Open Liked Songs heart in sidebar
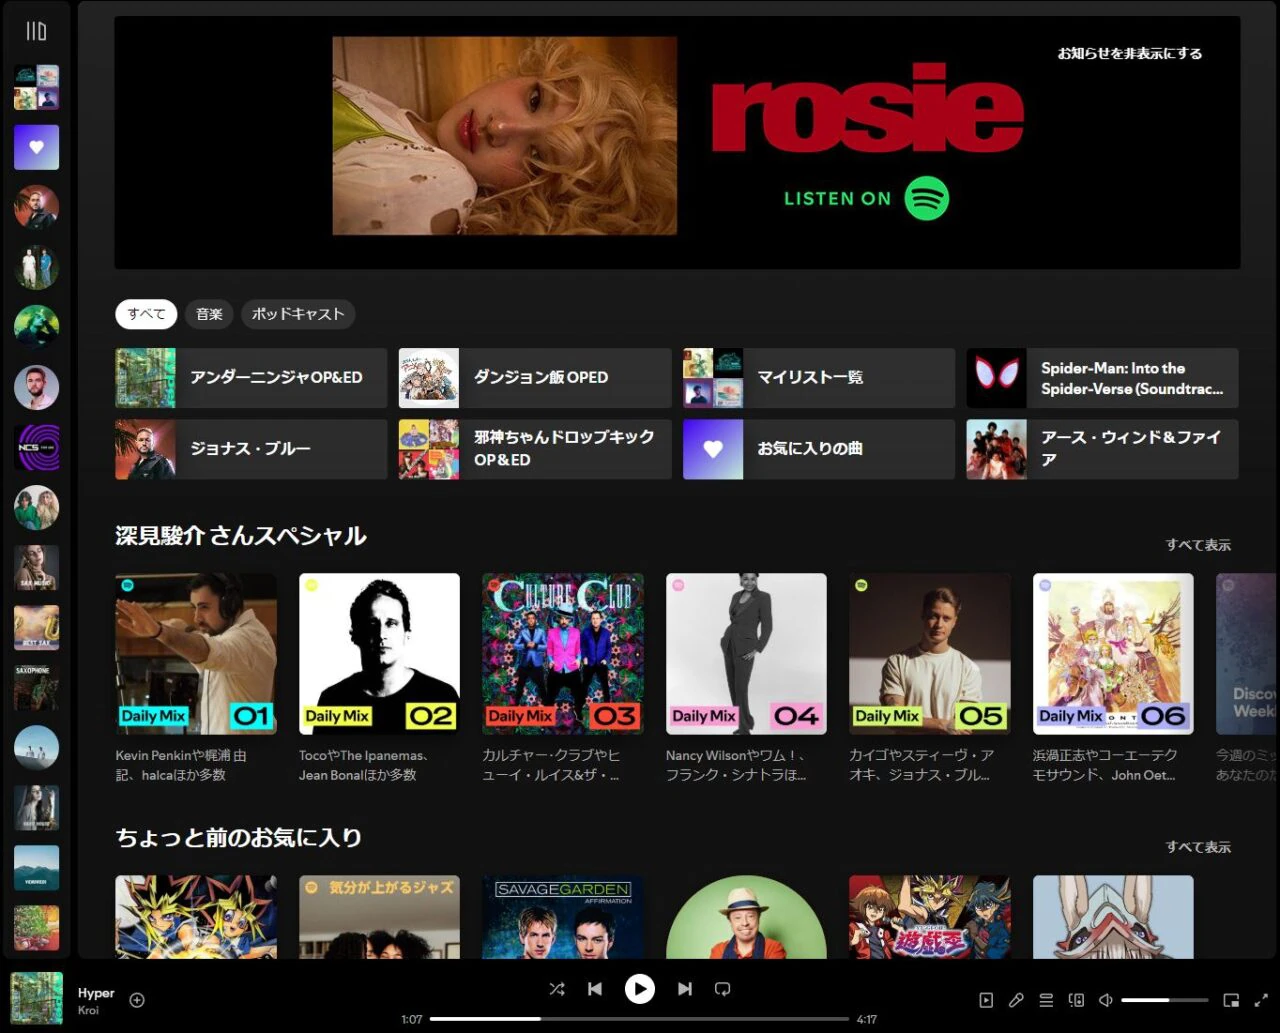This screenshot has height=1033, width=1280. pos(36,147)
